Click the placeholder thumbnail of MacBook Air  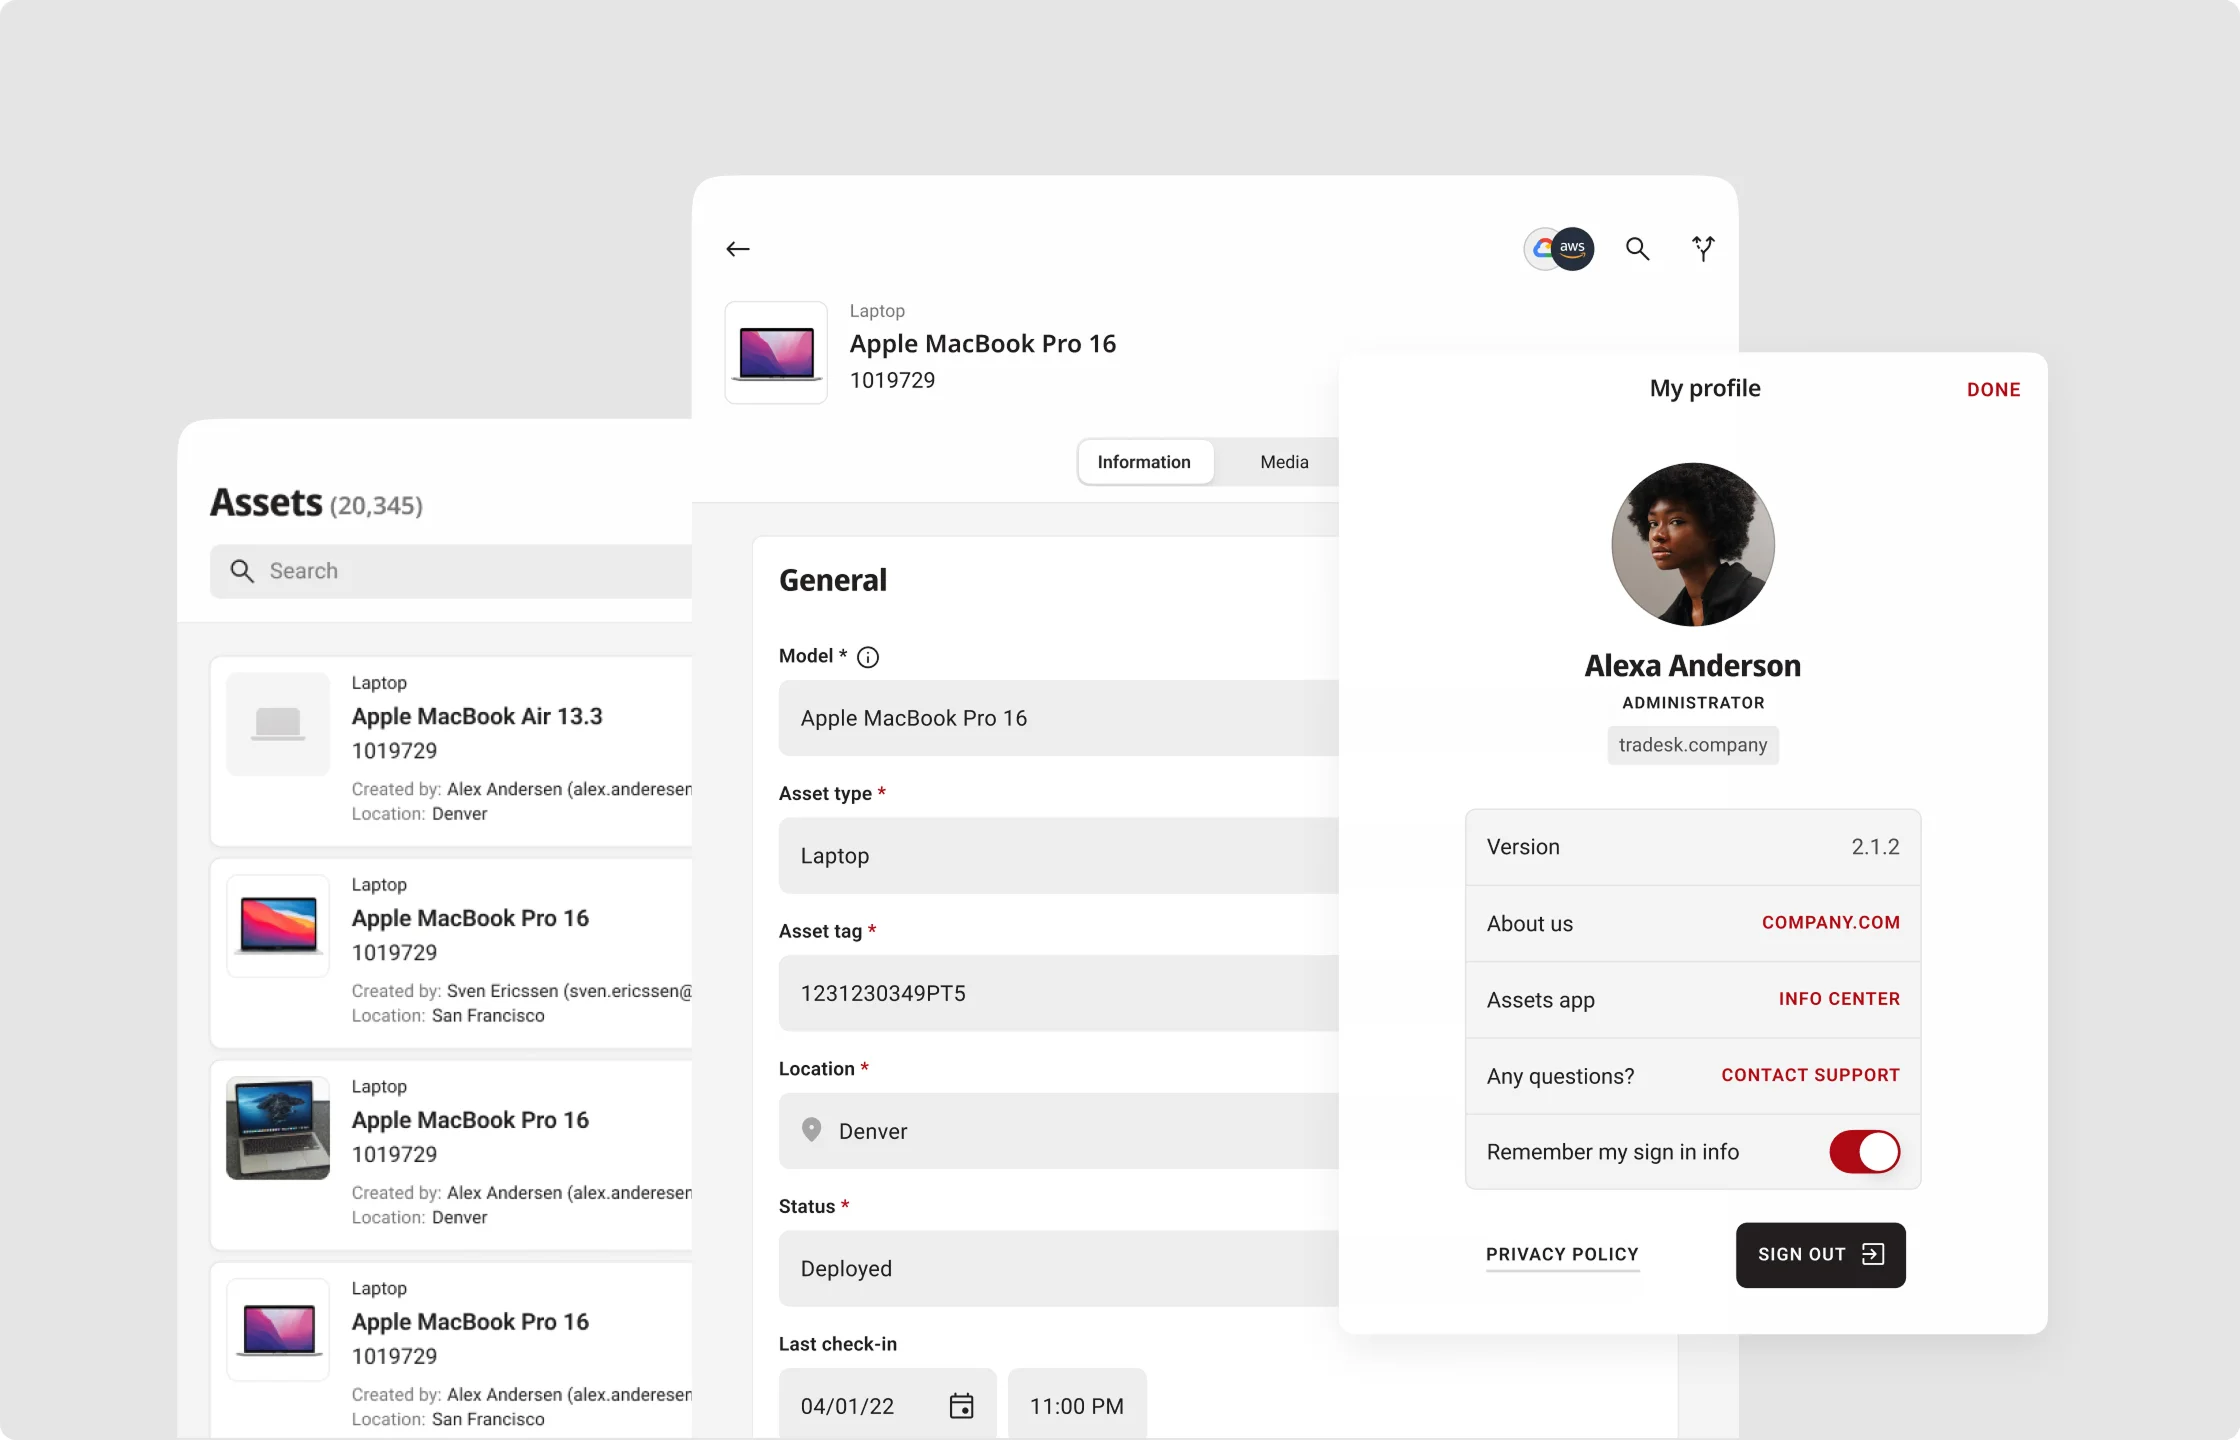pyautogui.click(x=278, y=724)
